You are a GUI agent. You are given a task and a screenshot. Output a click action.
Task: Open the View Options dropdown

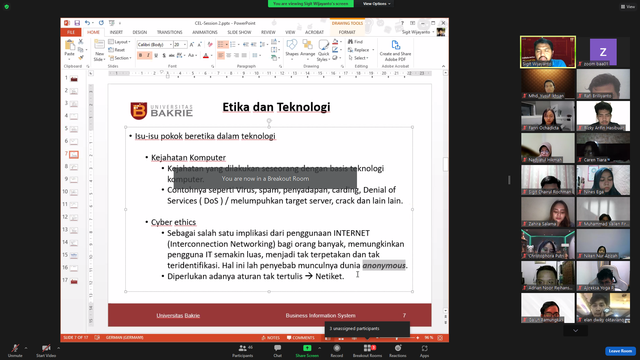click(376, 4)
